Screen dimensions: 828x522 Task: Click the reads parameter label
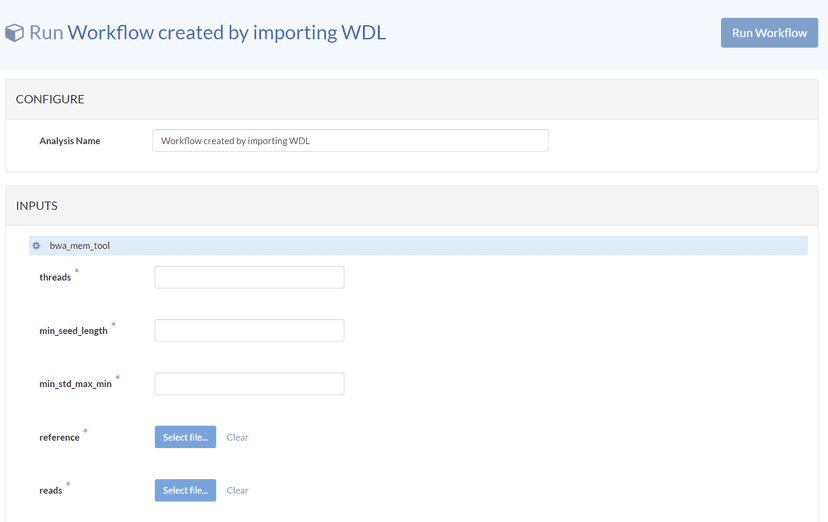pyautogui.click(x=50, y=491)
